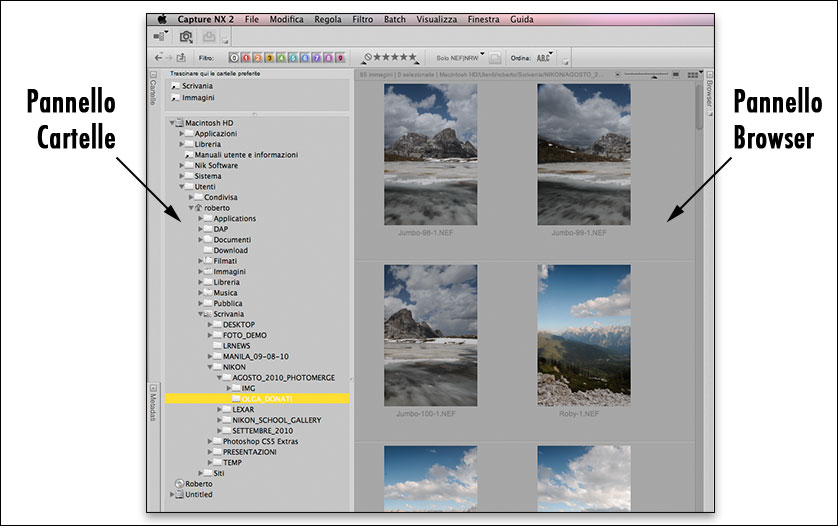Open the Apple menu
This screenshot has width=838, height=526.
point(161,19)
